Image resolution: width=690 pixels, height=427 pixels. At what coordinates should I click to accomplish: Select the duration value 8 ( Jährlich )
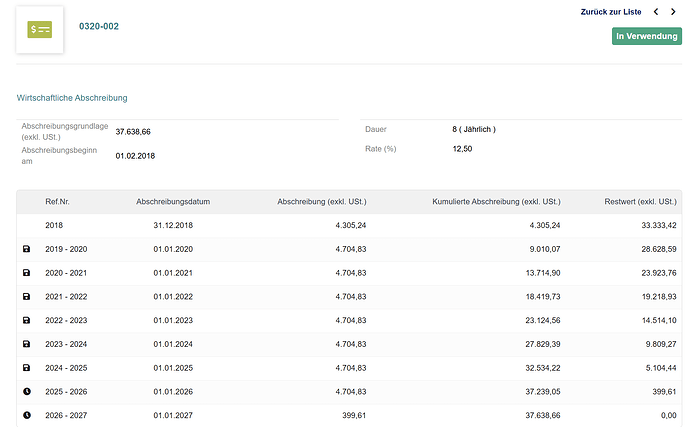coord(474,129)
